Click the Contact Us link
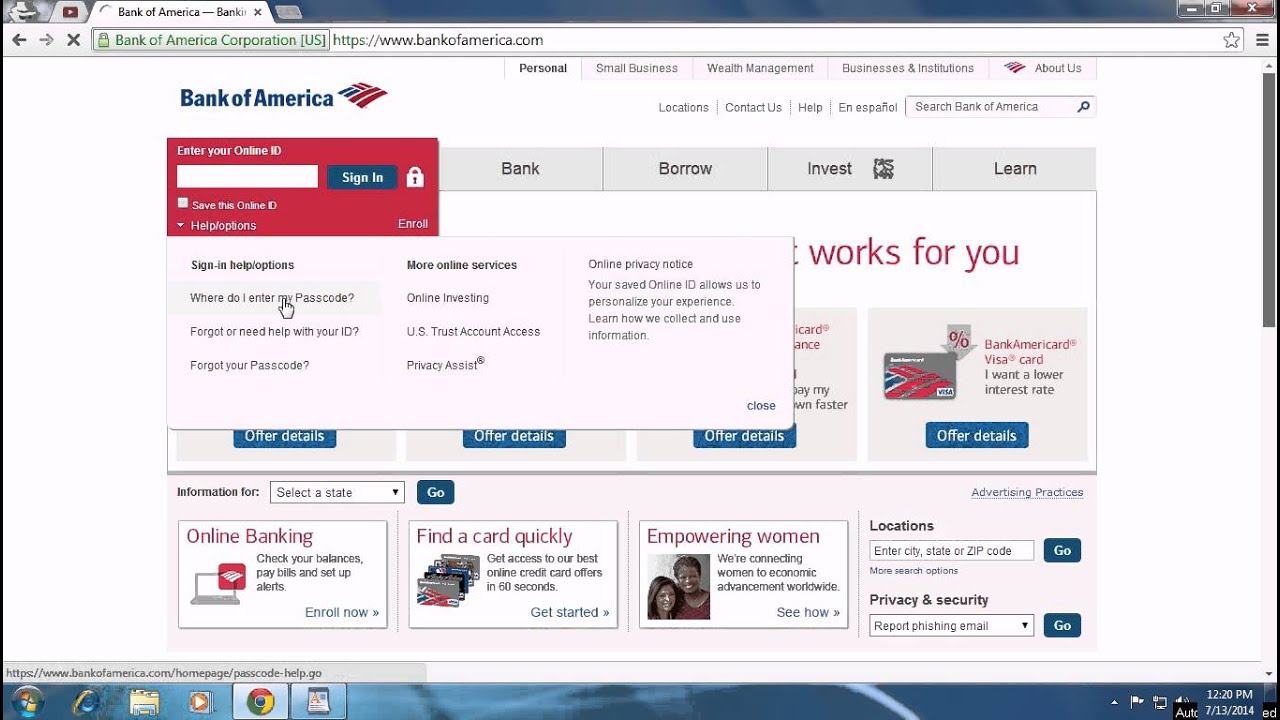 click(x=753, y=107)
